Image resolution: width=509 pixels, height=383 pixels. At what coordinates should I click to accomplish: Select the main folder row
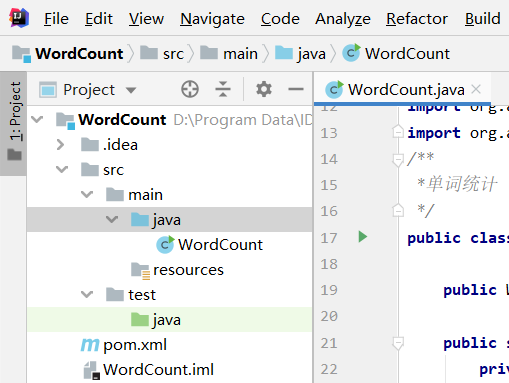(x=169, y=195)
